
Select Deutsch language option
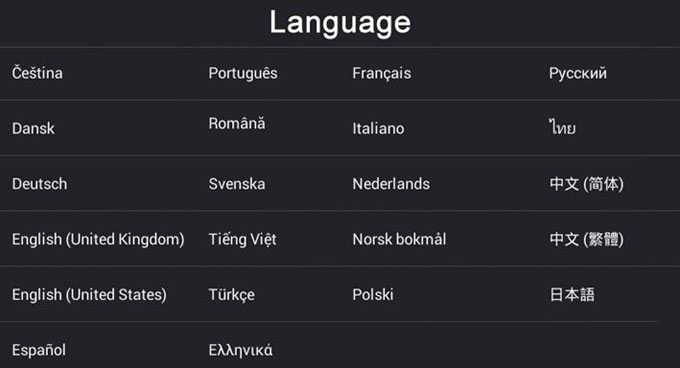pyautogui.click(x=39, y=184)
